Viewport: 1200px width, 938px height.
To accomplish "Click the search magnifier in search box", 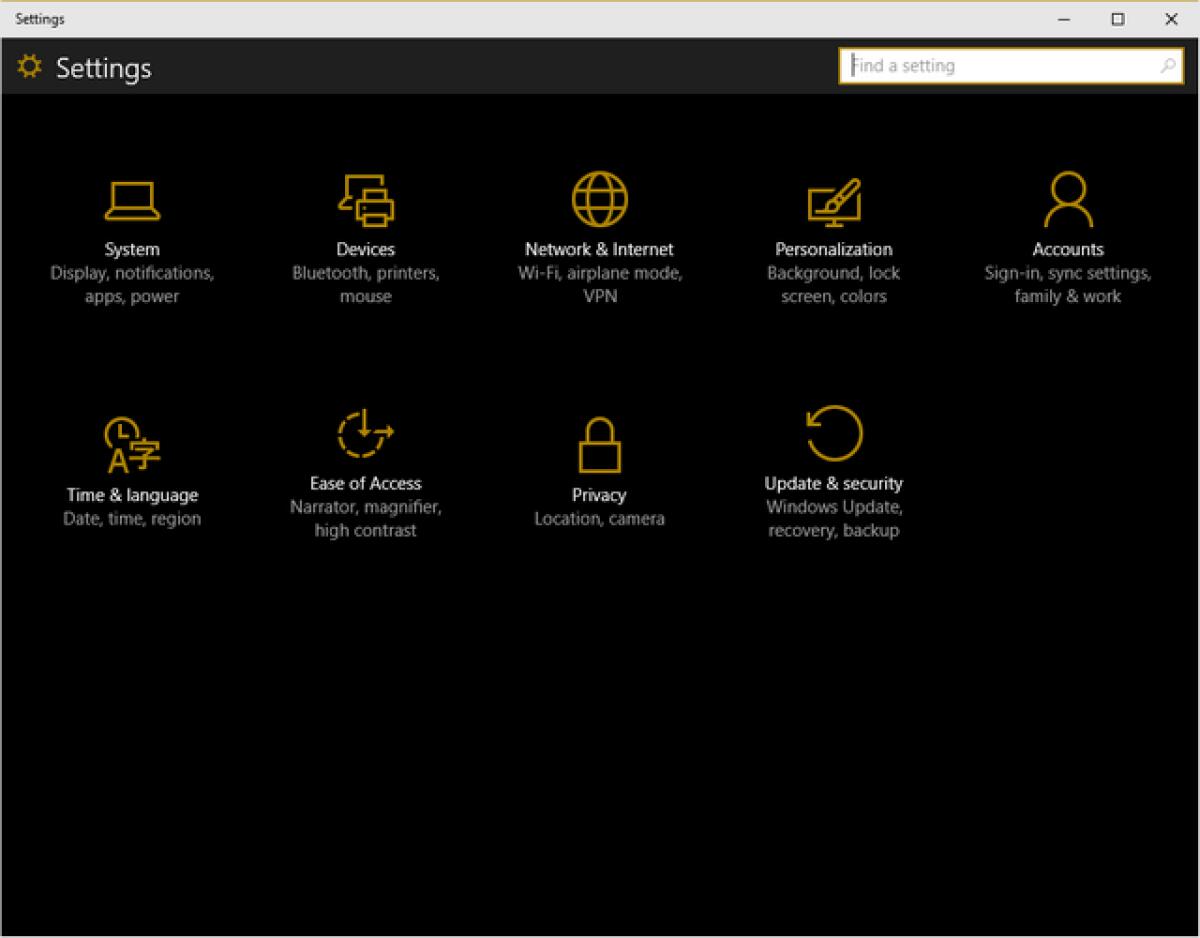I will [1167, 65].
